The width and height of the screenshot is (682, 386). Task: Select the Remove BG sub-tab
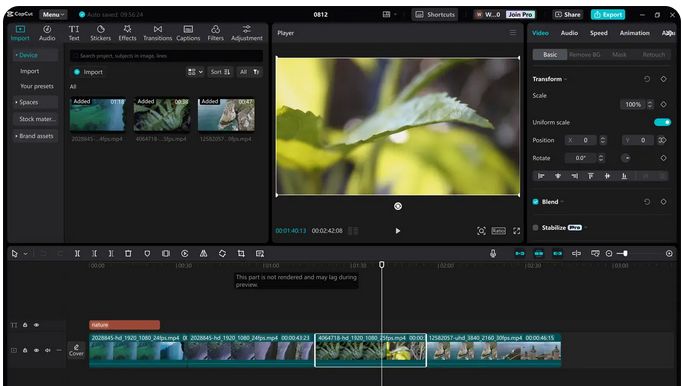click(585, 55)
